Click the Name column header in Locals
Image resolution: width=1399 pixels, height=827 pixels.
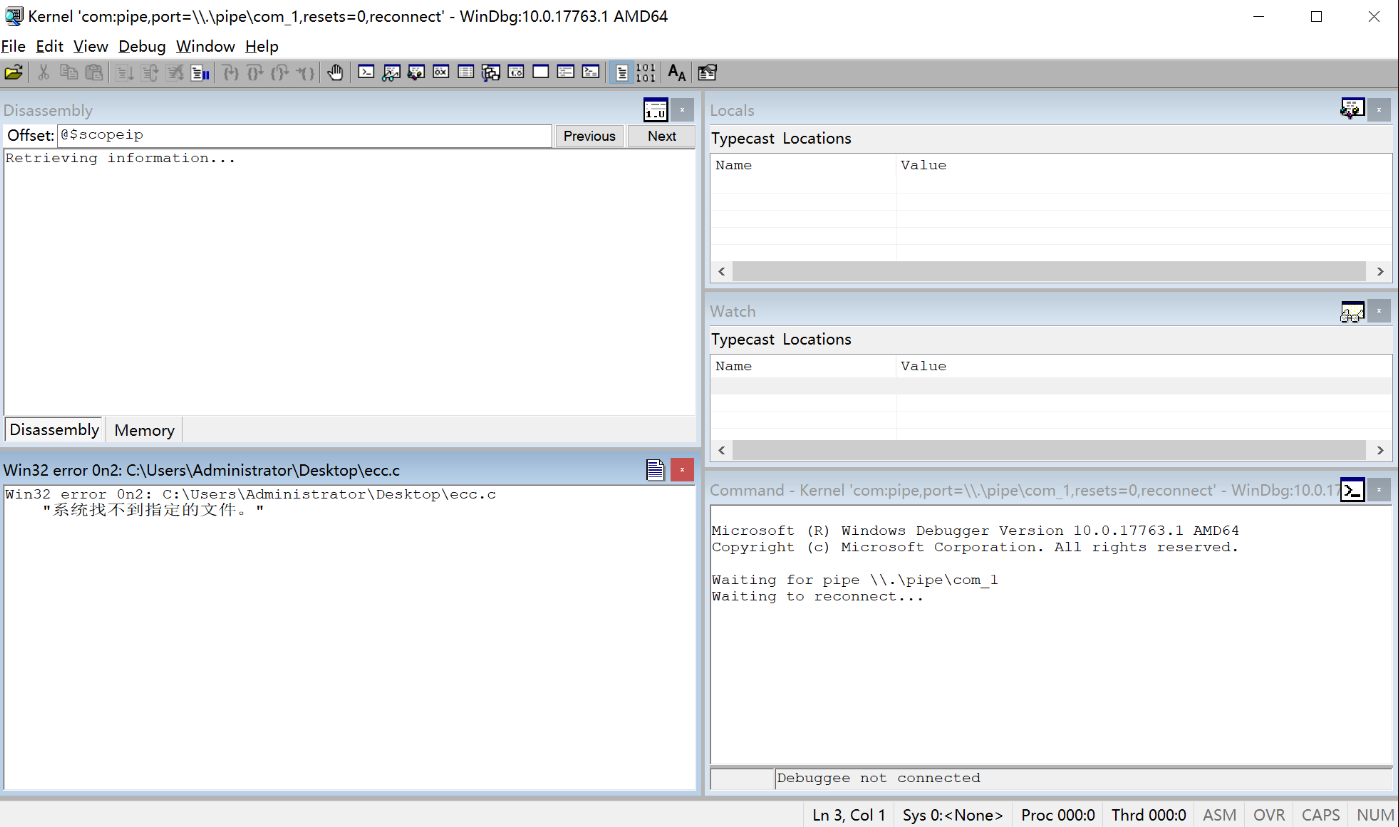[x=803, y=165]
